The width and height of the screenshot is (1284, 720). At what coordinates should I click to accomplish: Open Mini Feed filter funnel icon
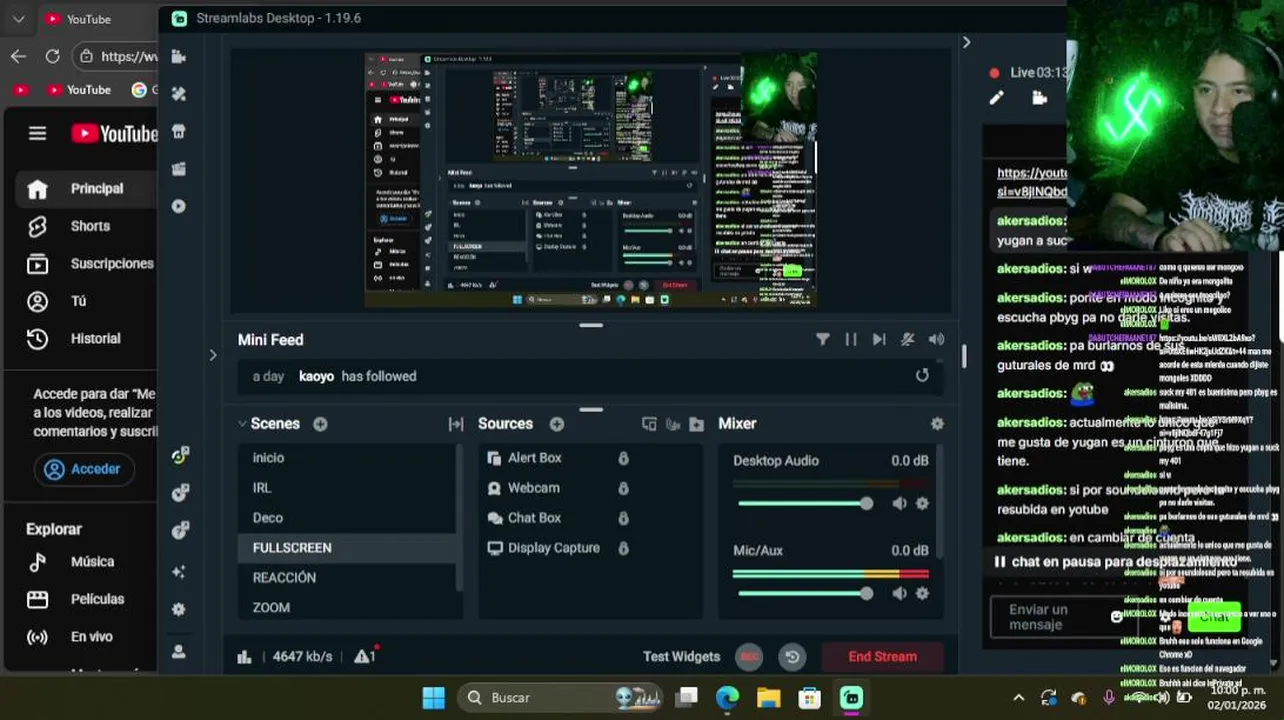click(x=822, y=339)
